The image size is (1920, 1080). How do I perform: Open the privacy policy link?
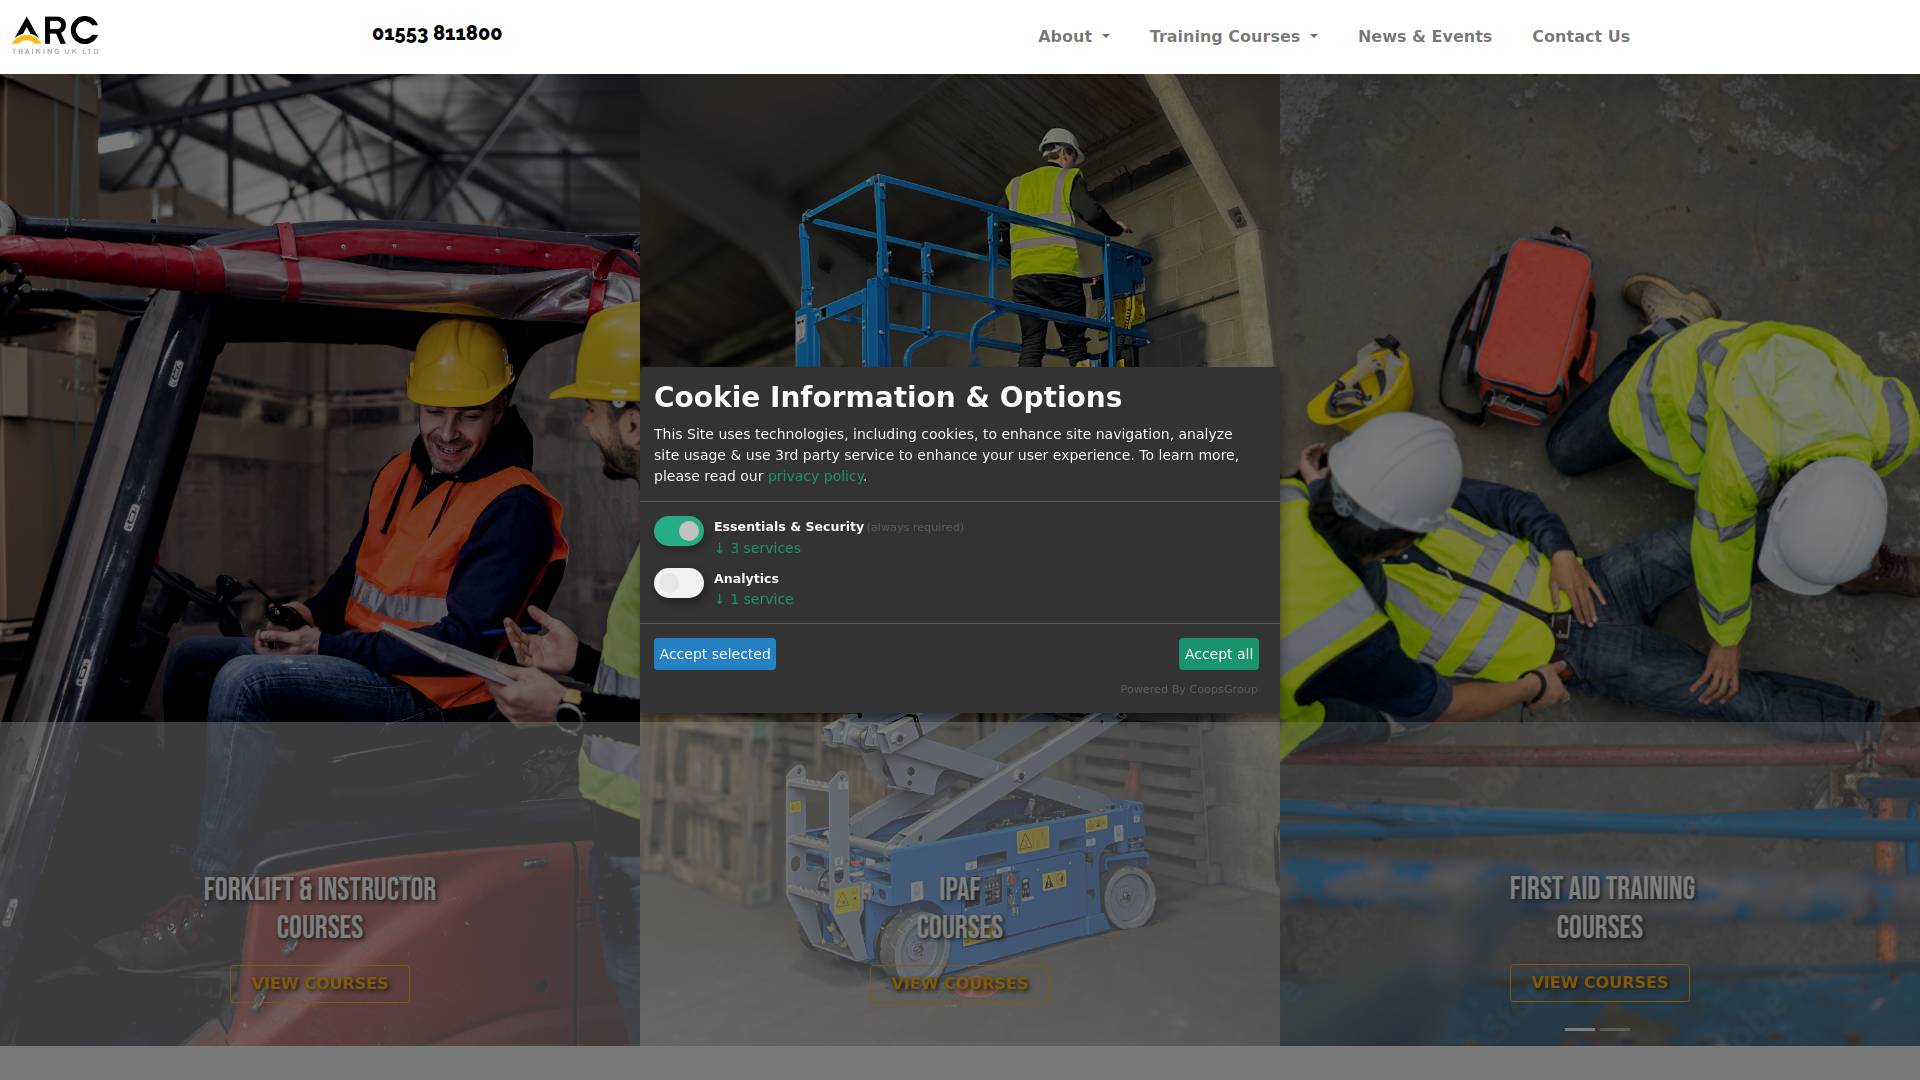tap(814, 475)
